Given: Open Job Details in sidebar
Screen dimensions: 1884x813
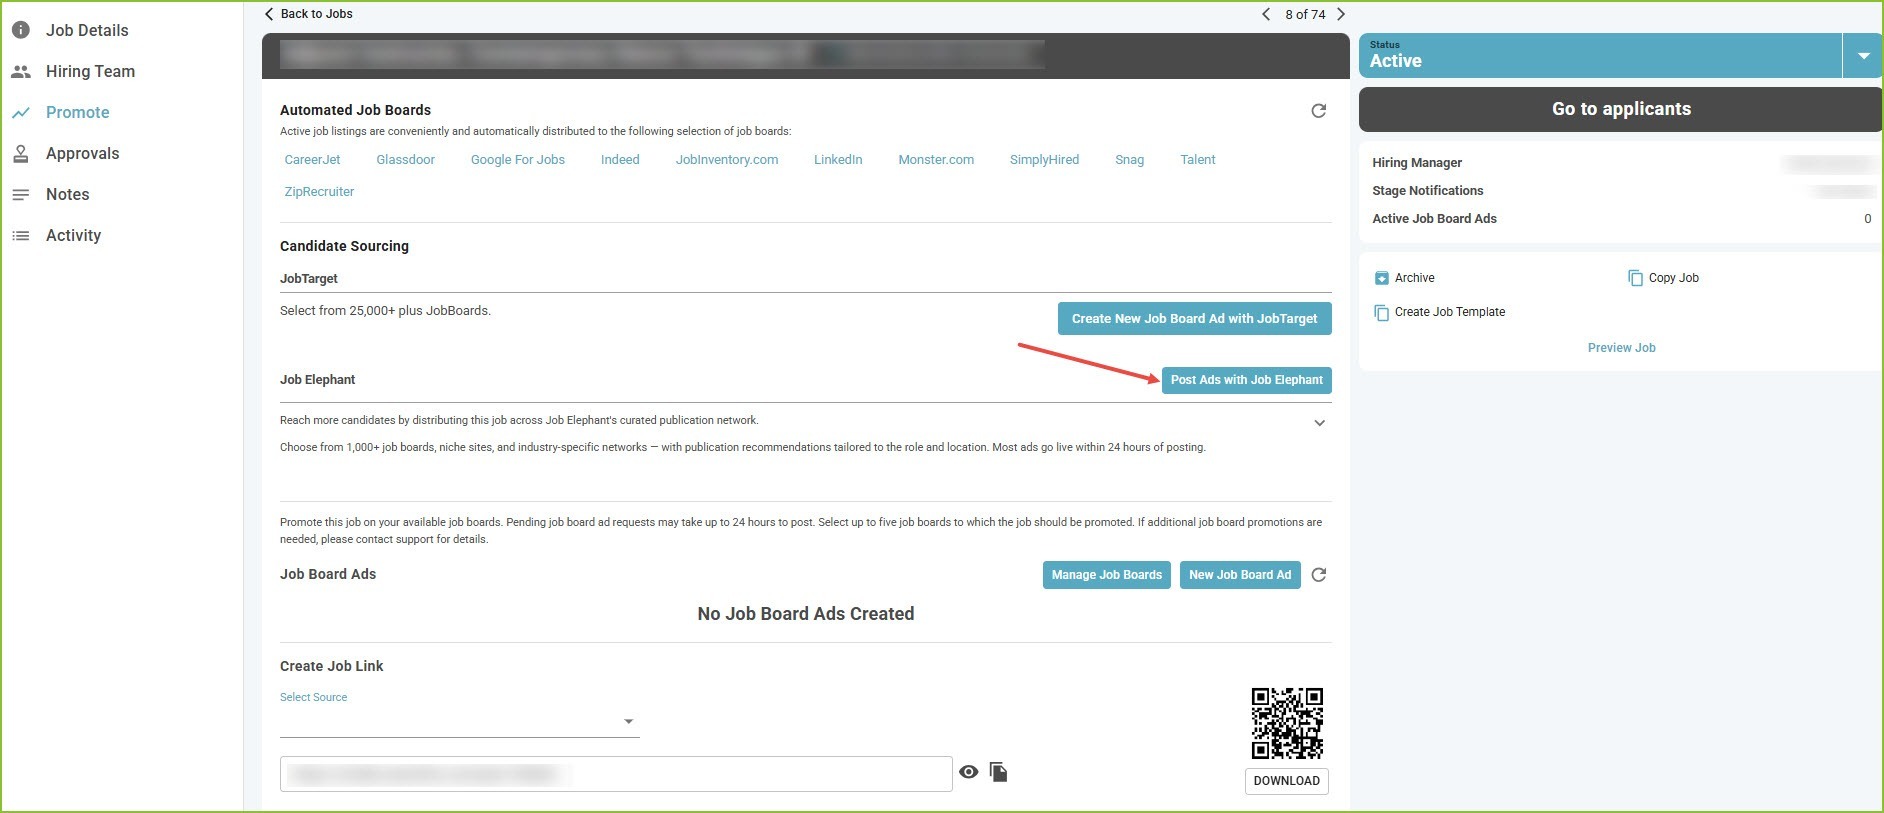Looking at the screenshot, I should tap(87, 30).
